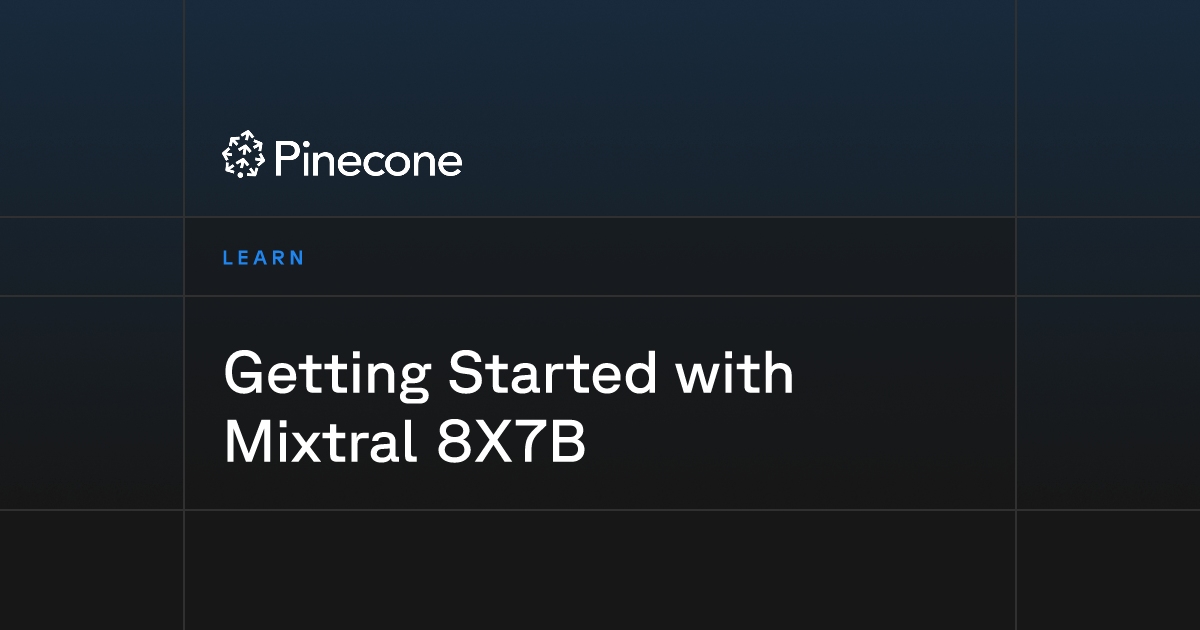Click the final "e" in Pinecone wordmark
Image resolution: width=1200 pixels, height=630 pixels.
pos(450,164)
